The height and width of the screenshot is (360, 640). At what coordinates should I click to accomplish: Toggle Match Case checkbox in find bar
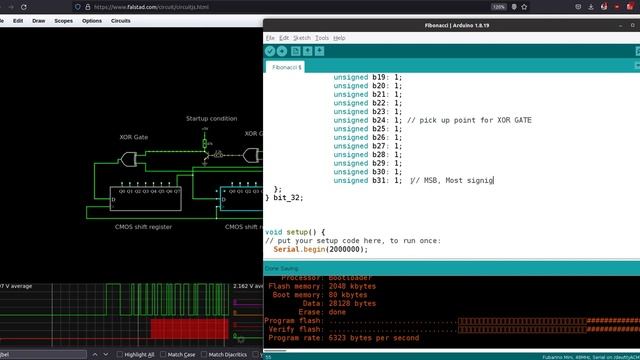[x=163, y=354]
